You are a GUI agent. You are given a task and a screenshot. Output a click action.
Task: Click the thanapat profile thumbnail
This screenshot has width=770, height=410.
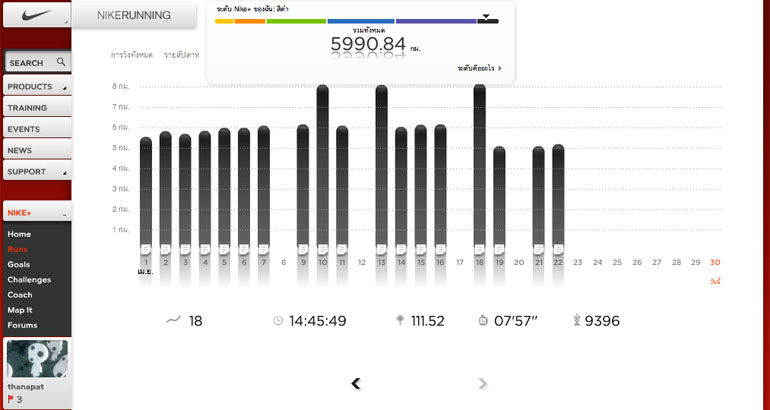pos(37,358)
